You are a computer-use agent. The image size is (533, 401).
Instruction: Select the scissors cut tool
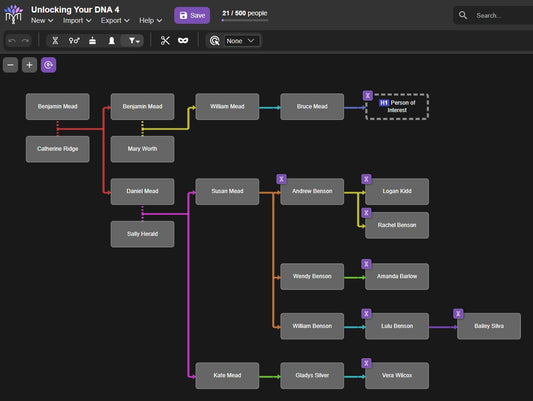tap(165, 41)
